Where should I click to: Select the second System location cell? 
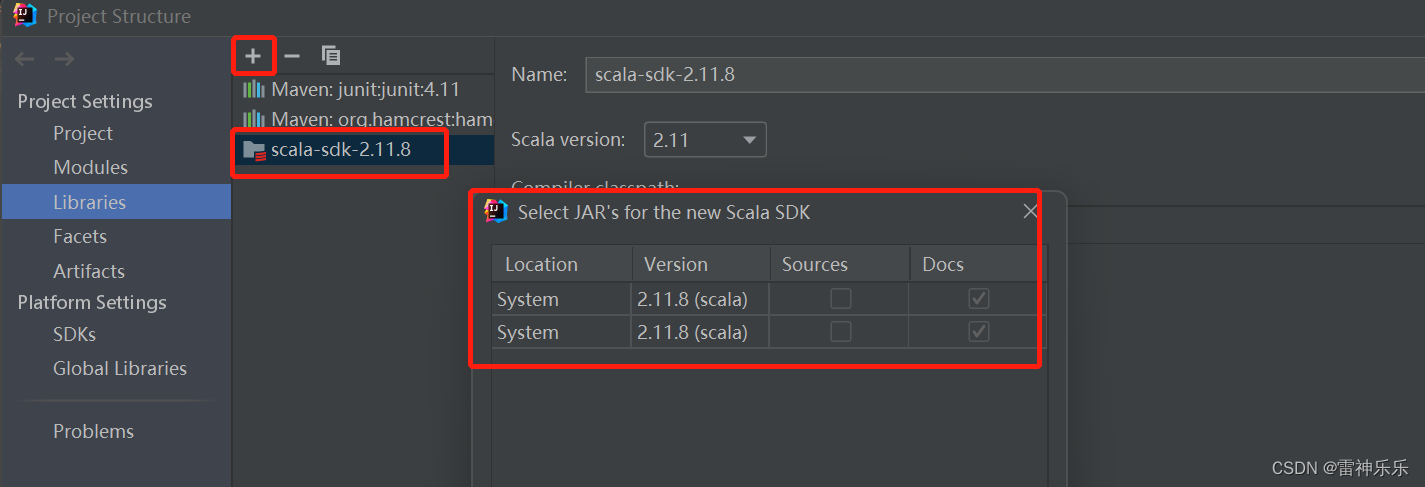click(561, 332)
